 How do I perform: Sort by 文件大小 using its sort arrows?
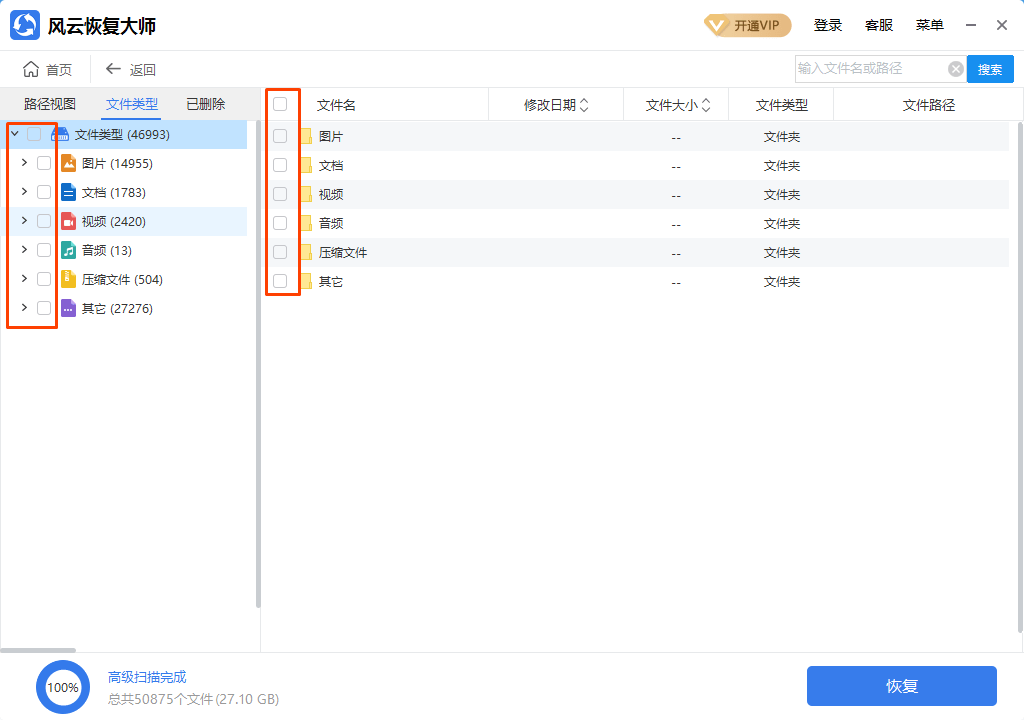point(706,105)
